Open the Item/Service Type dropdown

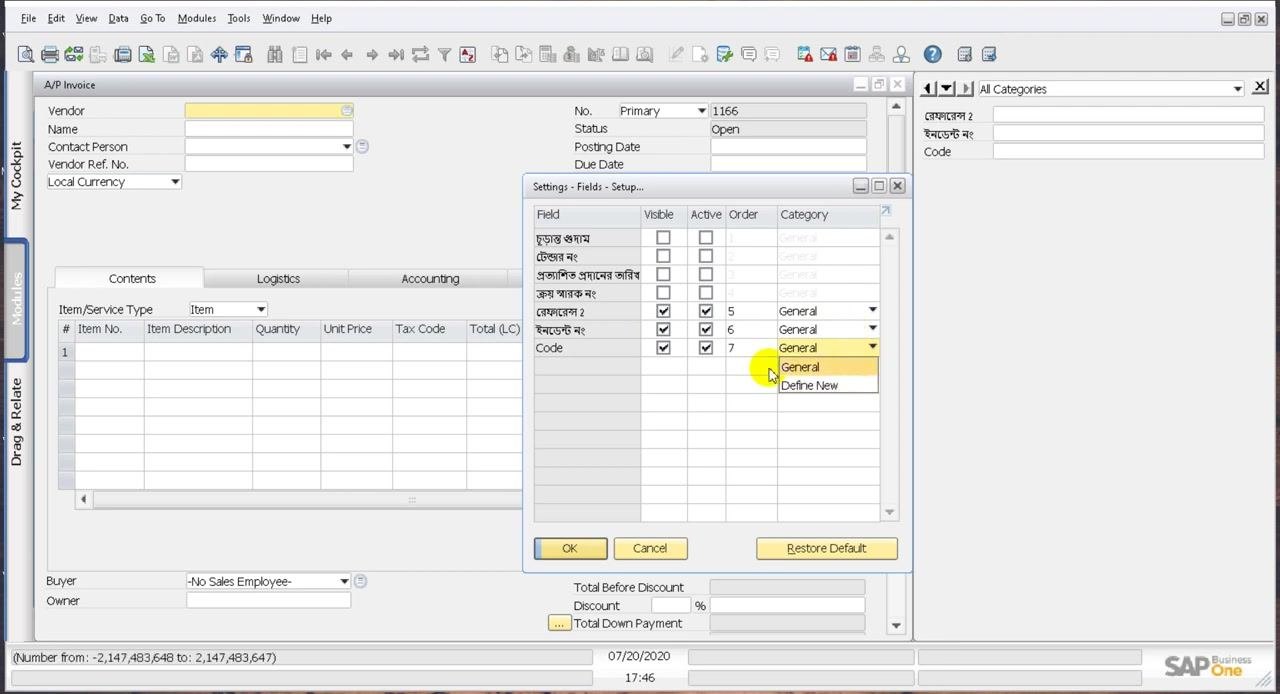(x=261, y=310)
